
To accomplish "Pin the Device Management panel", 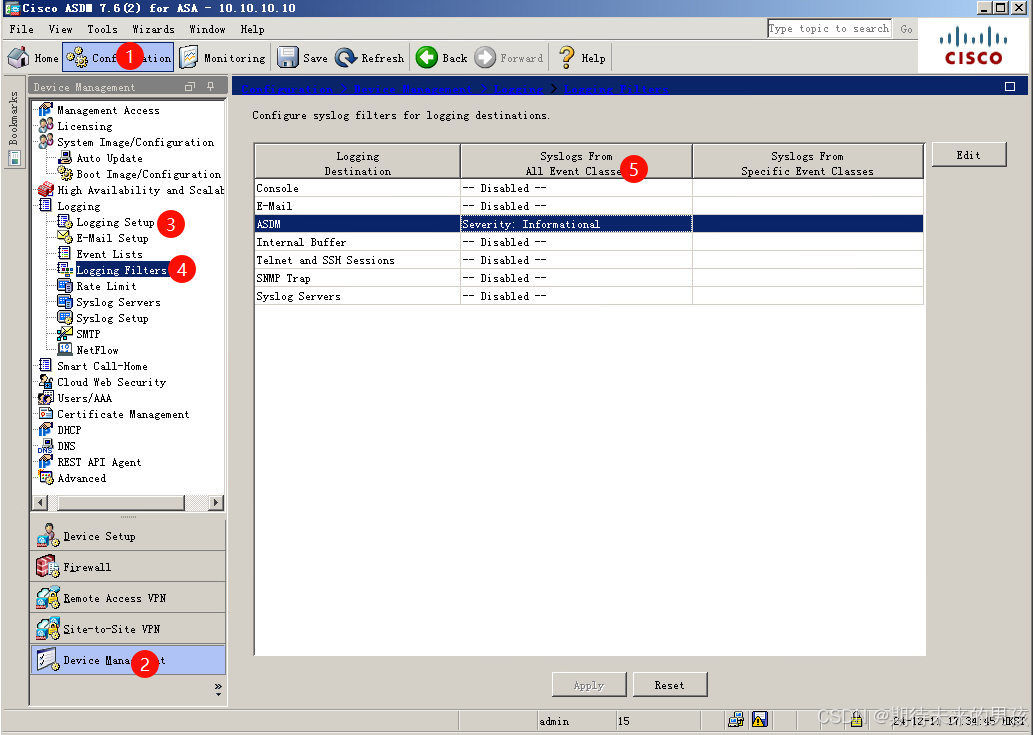I will click(210, 86).
